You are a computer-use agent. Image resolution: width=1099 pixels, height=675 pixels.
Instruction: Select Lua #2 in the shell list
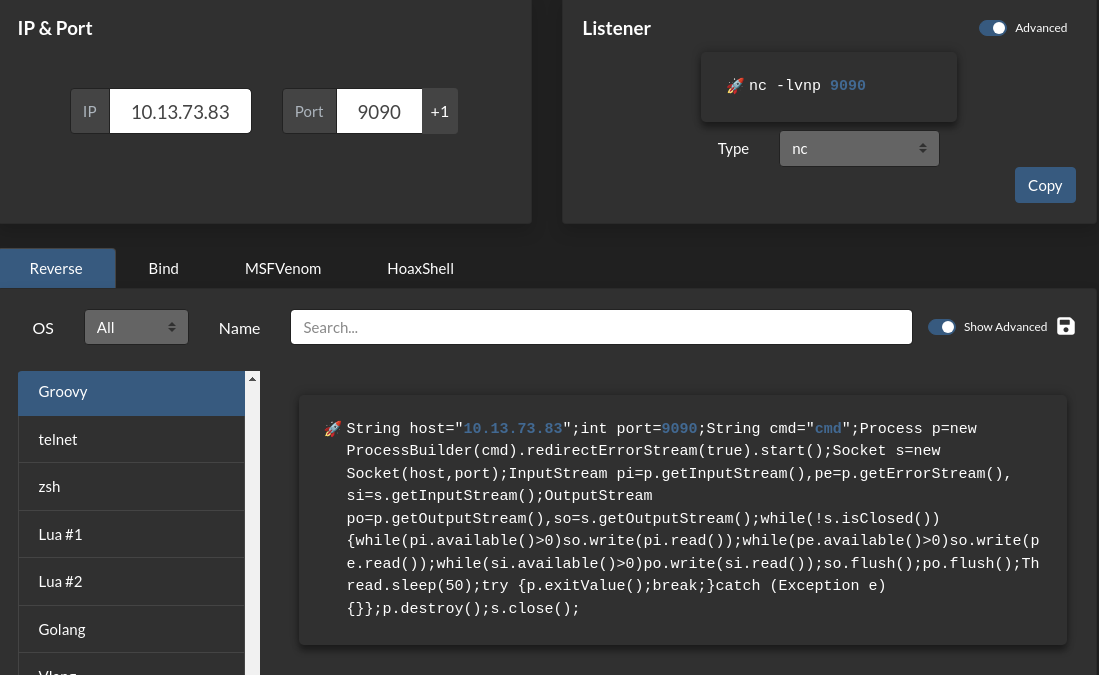132,582
